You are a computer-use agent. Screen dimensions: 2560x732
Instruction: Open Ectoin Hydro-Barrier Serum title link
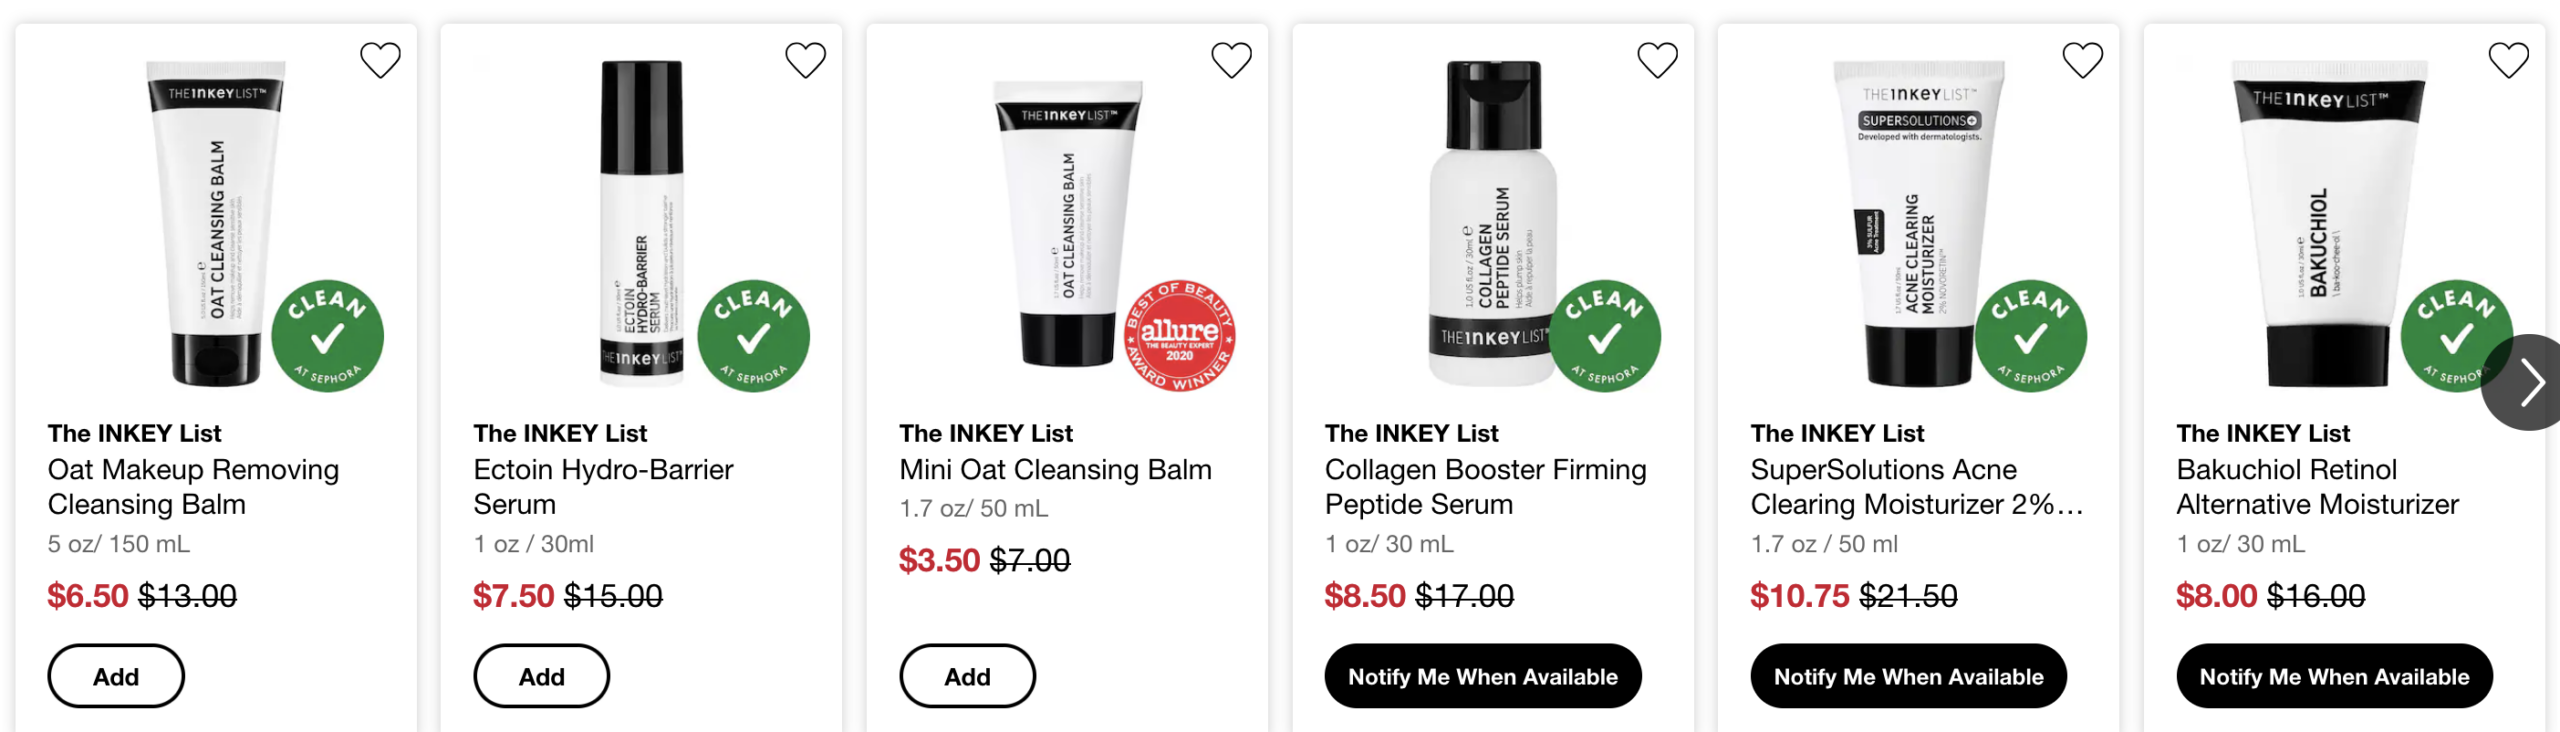coord(603,486)
